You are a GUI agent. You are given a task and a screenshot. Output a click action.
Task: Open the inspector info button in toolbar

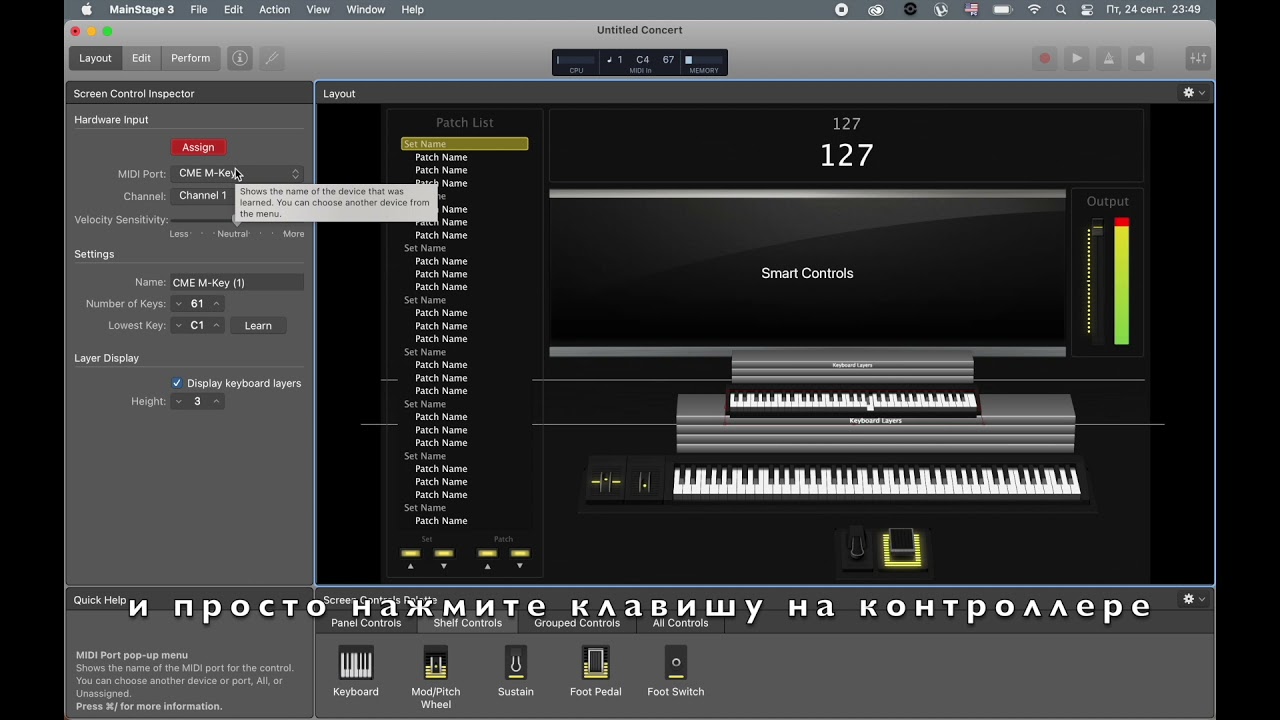click(240, 58)
